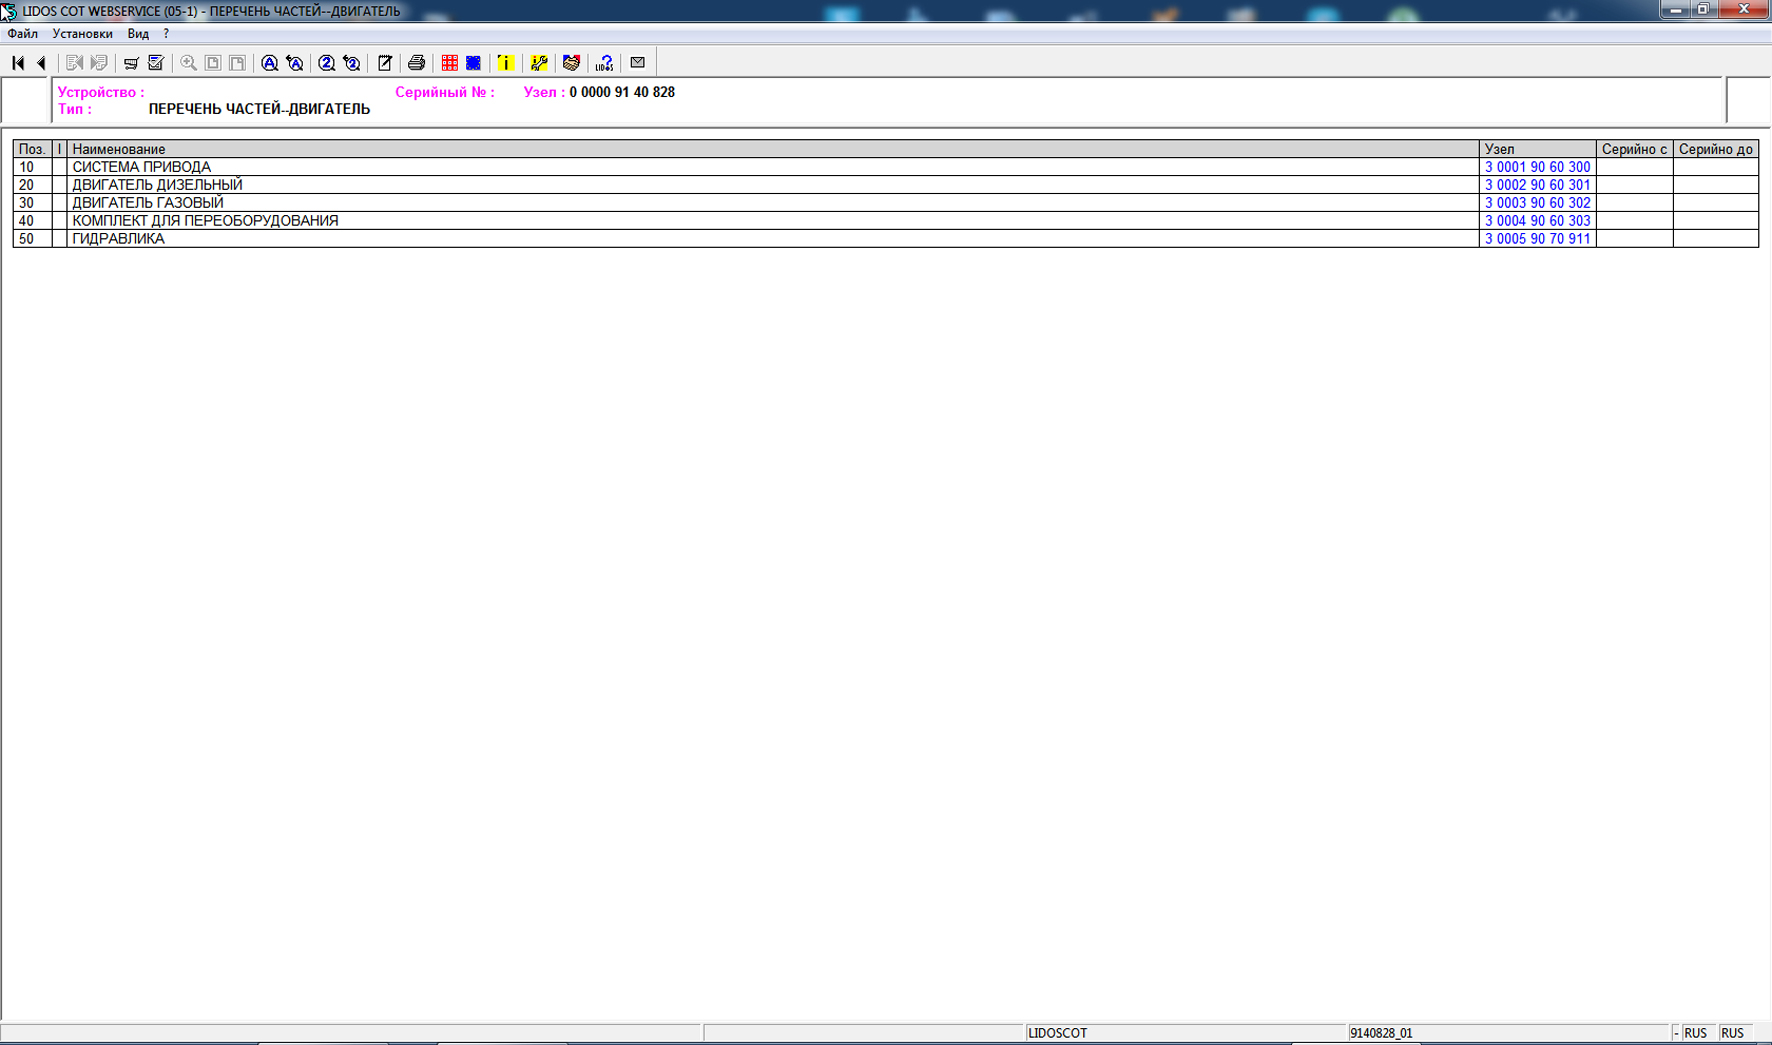Click the checklist icon beside the cart
The width and height of the screenshot is (1772, 1045).
tap(156, 63)
